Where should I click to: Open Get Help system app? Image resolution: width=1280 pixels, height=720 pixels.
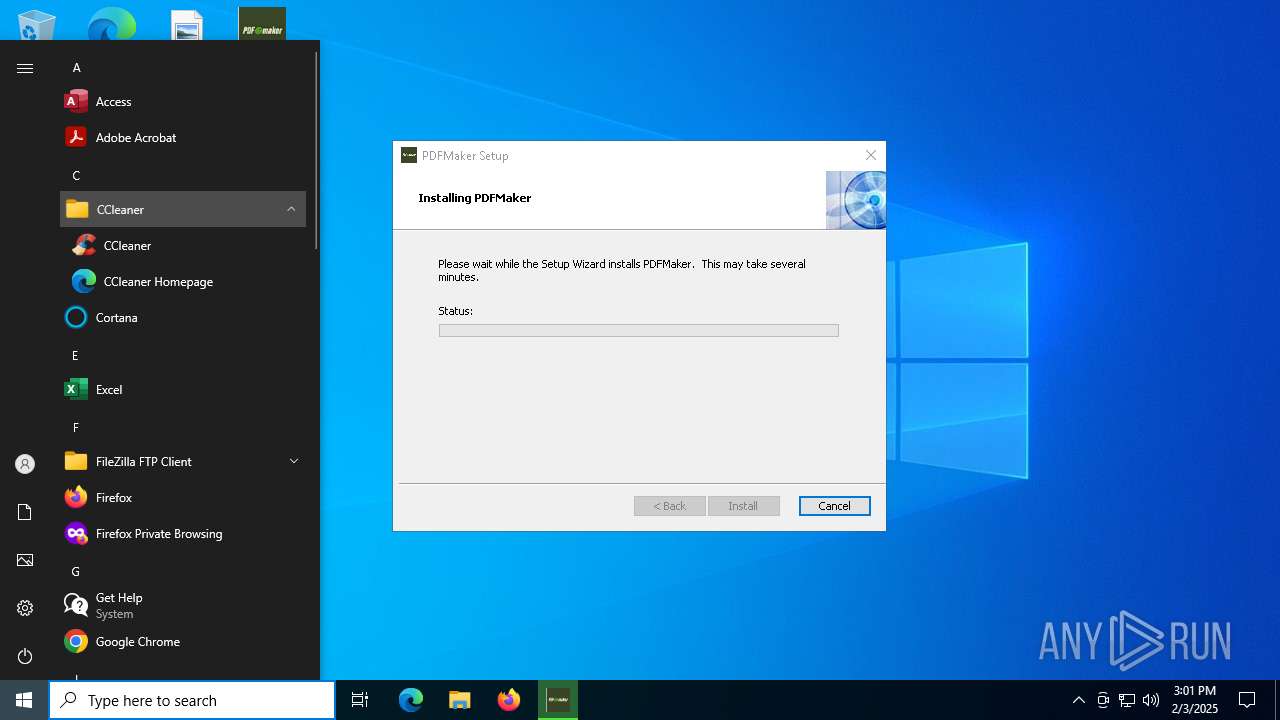[x=183, y=605]
